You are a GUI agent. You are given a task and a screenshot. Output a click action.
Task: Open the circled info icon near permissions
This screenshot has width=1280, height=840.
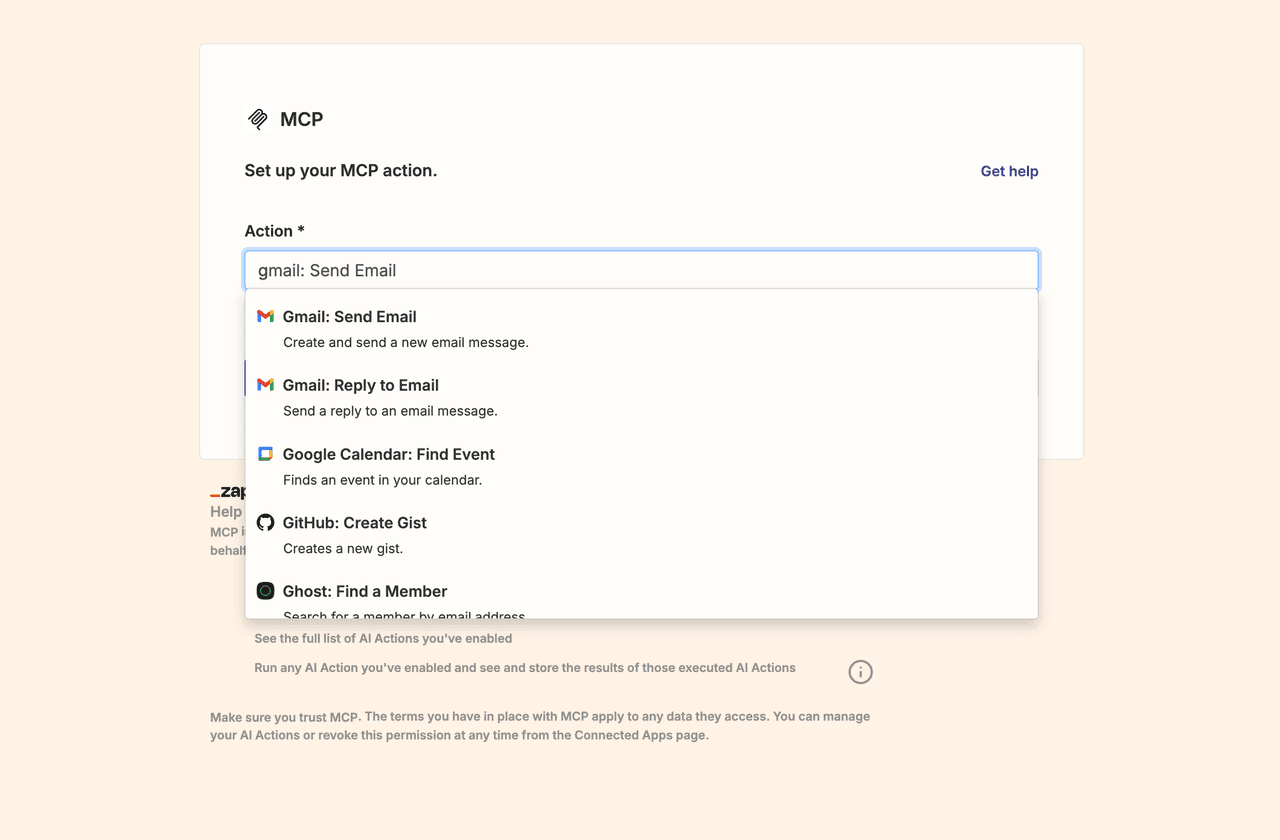click(x=860, y=672)
